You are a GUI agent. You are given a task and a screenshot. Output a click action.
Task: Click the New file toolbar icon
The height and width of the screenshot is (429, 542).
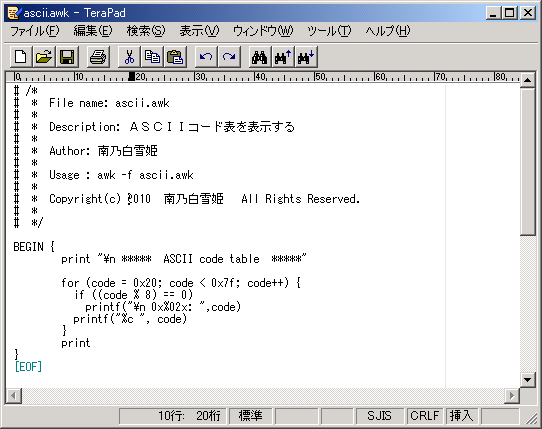coord(21,57)
